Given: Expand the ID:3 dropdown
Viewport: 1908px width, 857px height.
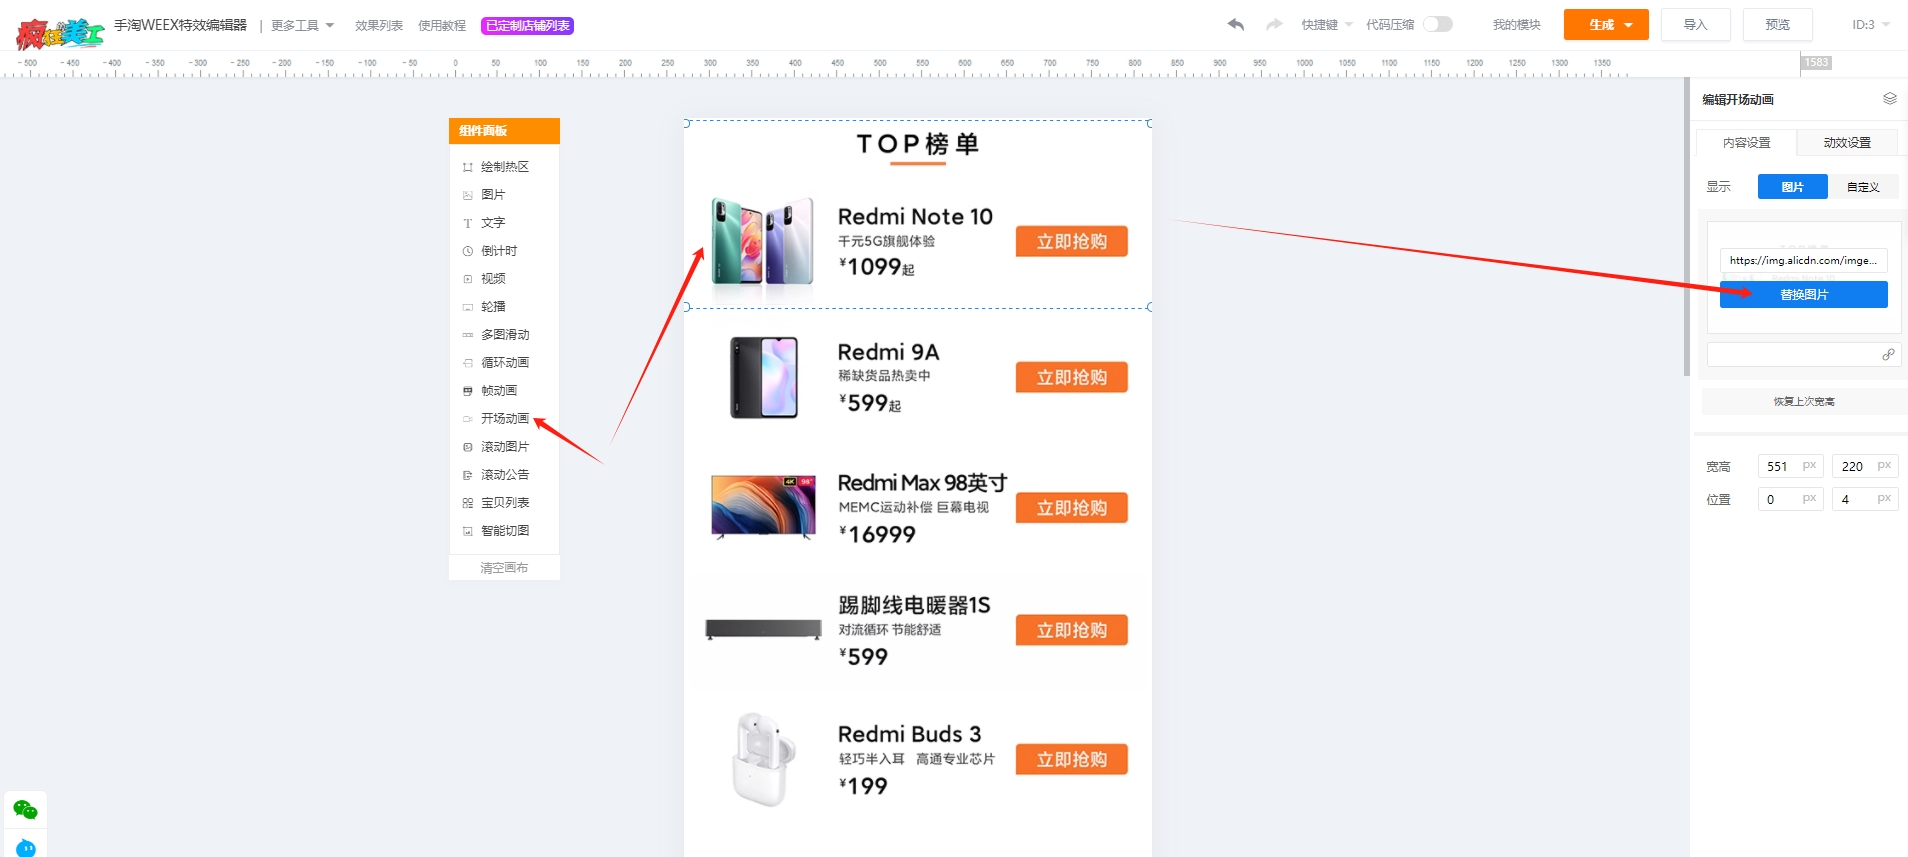Looking at the screenshot, I should (x=1871, y=25).
